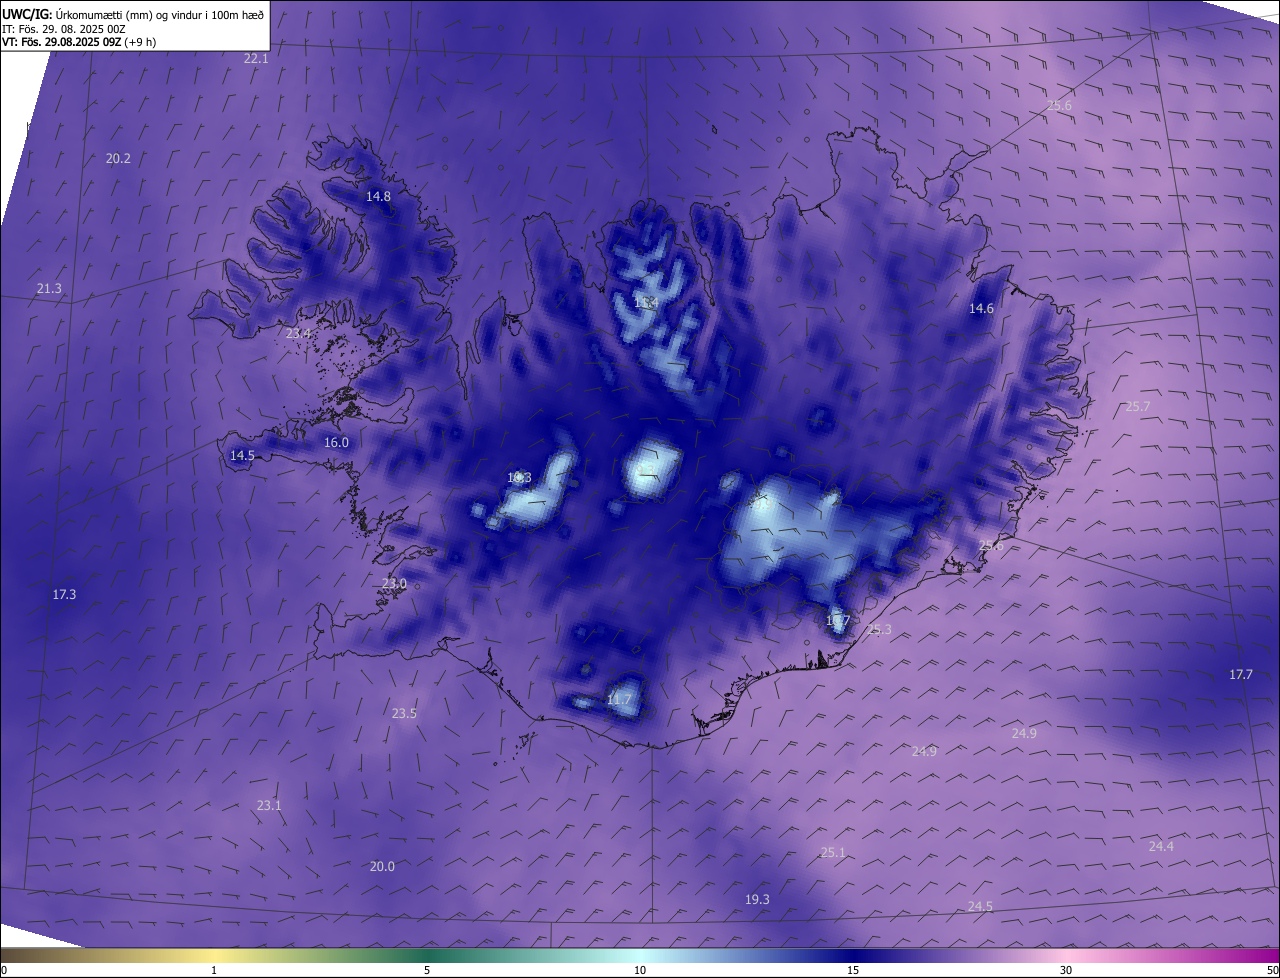The image size is (1280, 978).
Task: Click the map value 25.7
Action: click(x=1138, y=406)
